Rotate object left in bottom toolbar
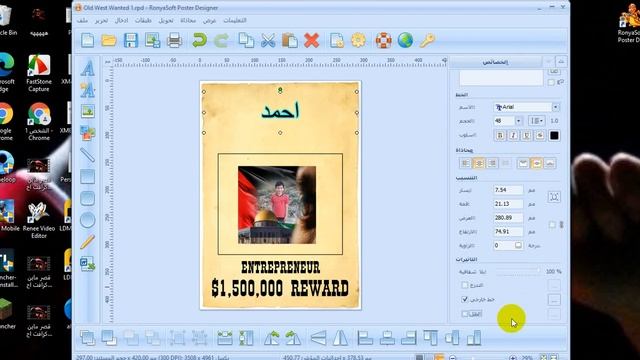 tap(271, 338)
